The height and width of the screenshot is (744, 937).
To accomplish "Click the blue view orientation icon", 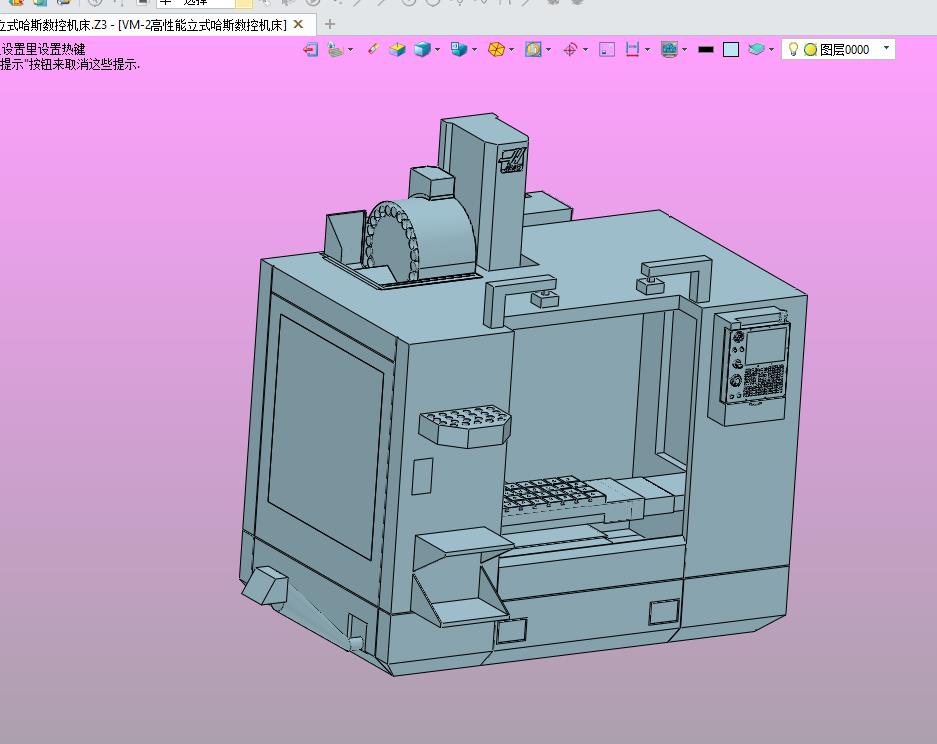I will tap(459, 49).
